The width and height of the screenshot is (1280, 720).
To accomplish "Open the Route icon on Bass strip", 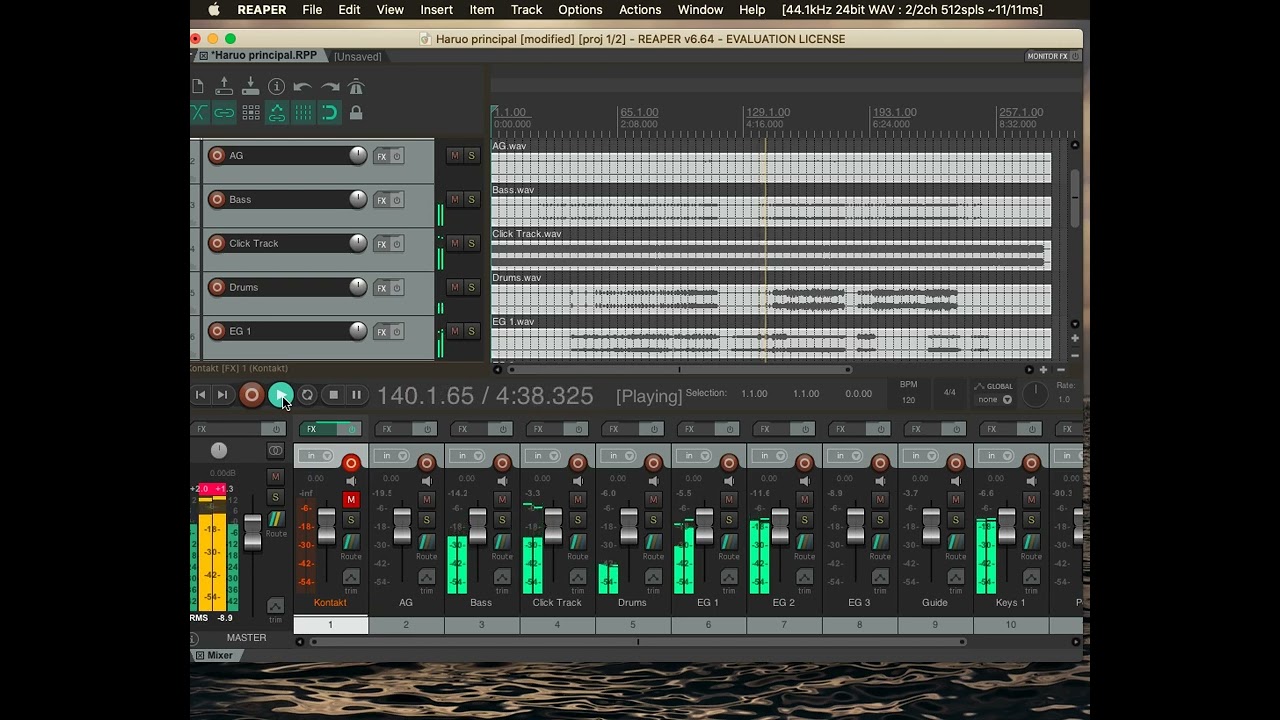I will (502, 541).
